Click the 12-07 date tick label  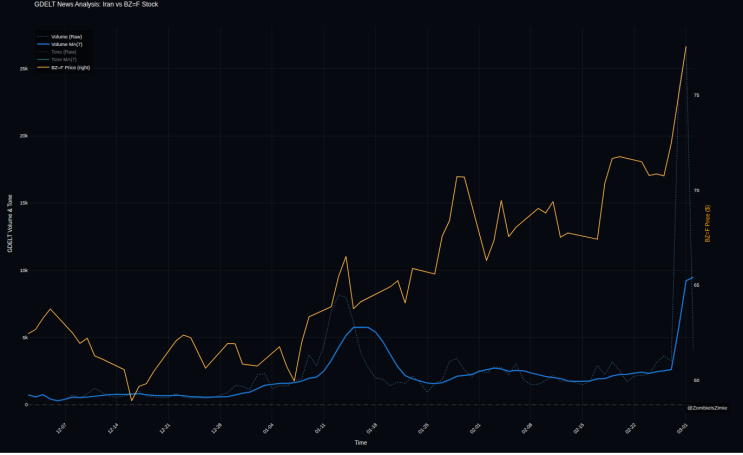(61, 428)
